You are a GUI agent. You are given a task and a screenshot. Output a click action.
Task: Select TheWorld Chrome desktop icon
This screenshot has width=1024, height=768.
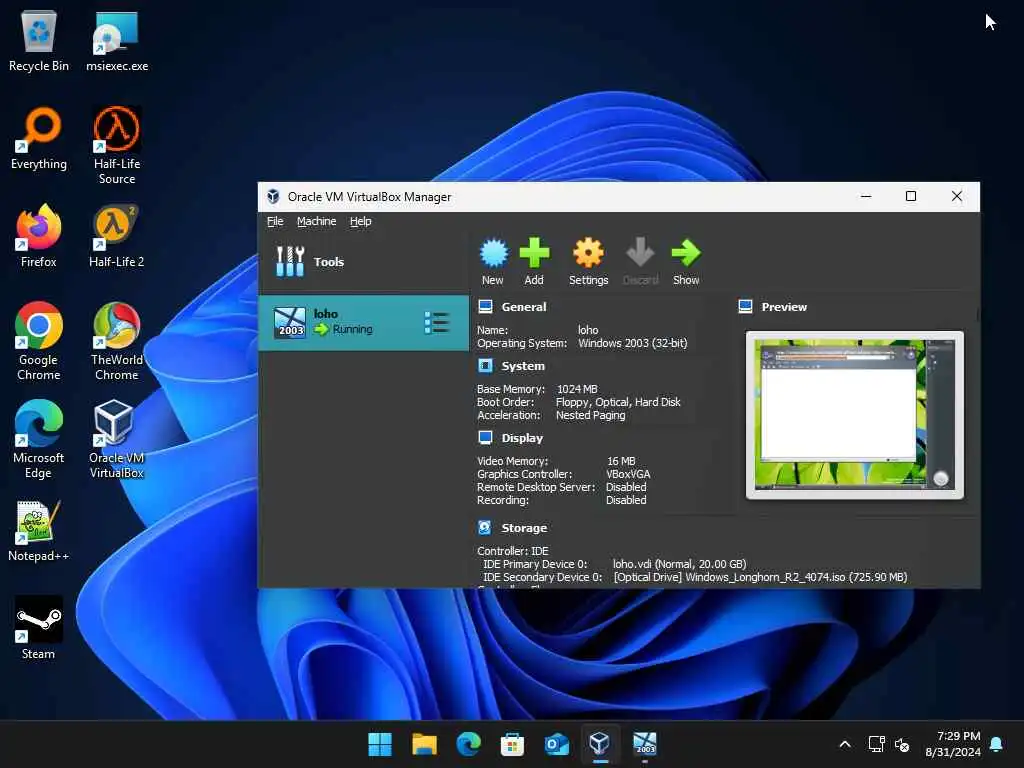click(117, 342)
